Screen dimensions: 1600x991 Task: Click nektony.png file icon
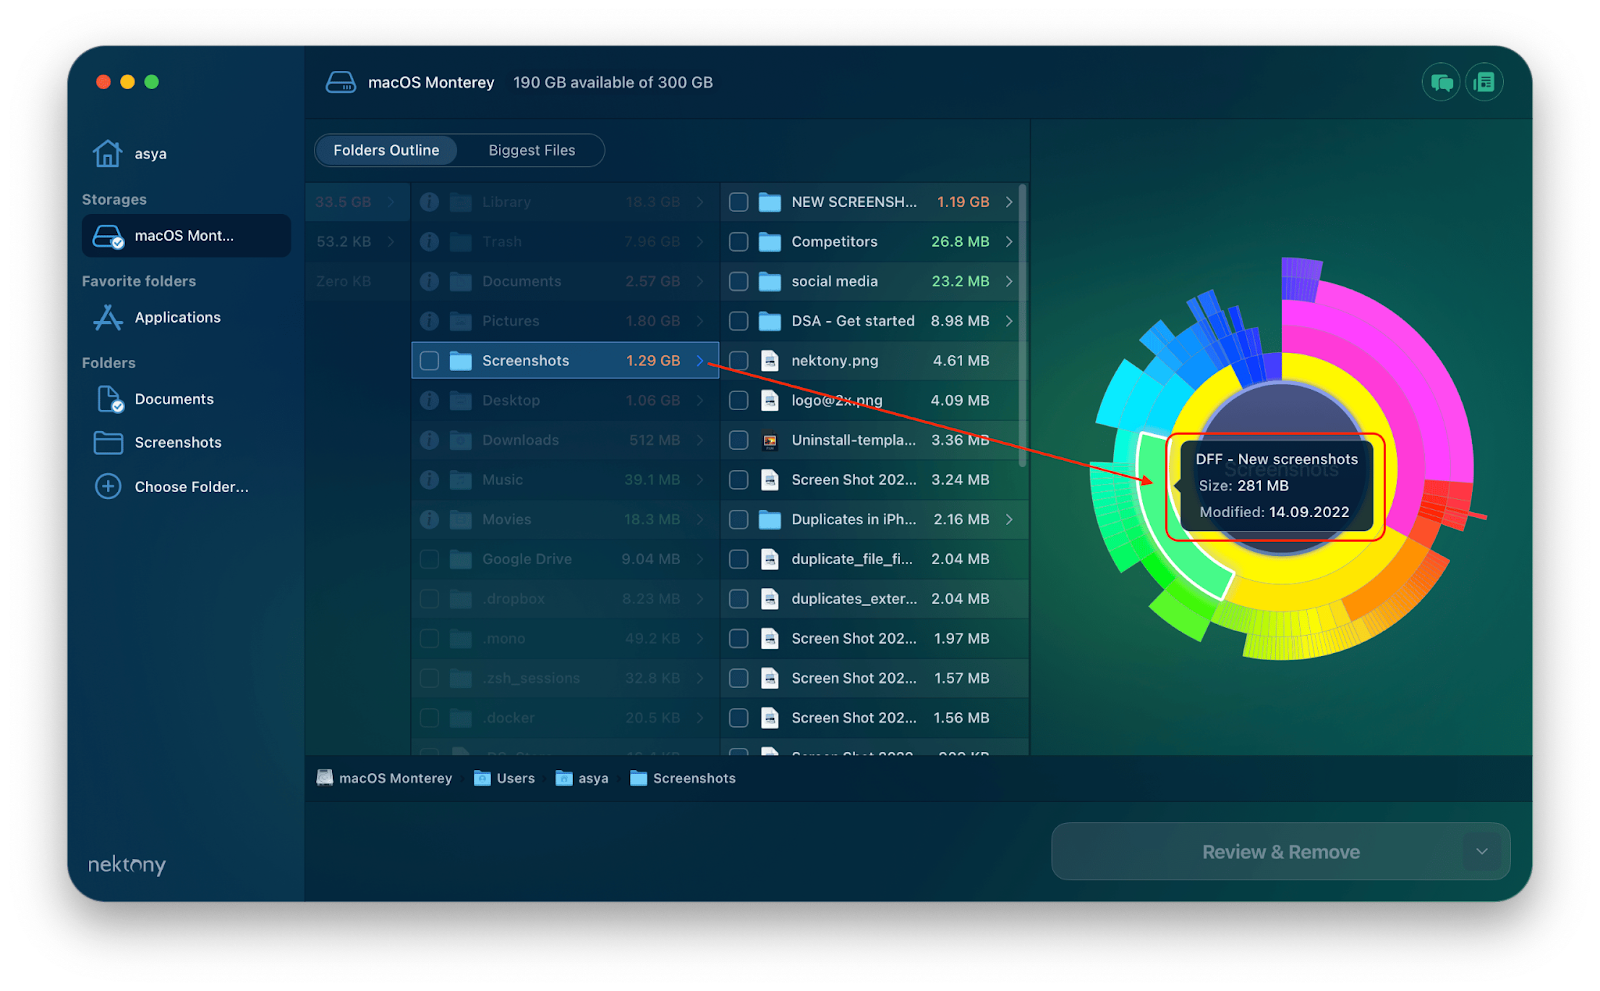tap(769, 361)
